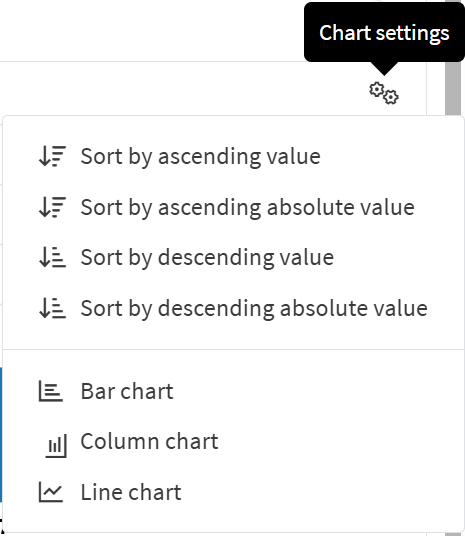Select Sort by descending value
This screenshot has width=465, height=536.
[x=207, y=257]
